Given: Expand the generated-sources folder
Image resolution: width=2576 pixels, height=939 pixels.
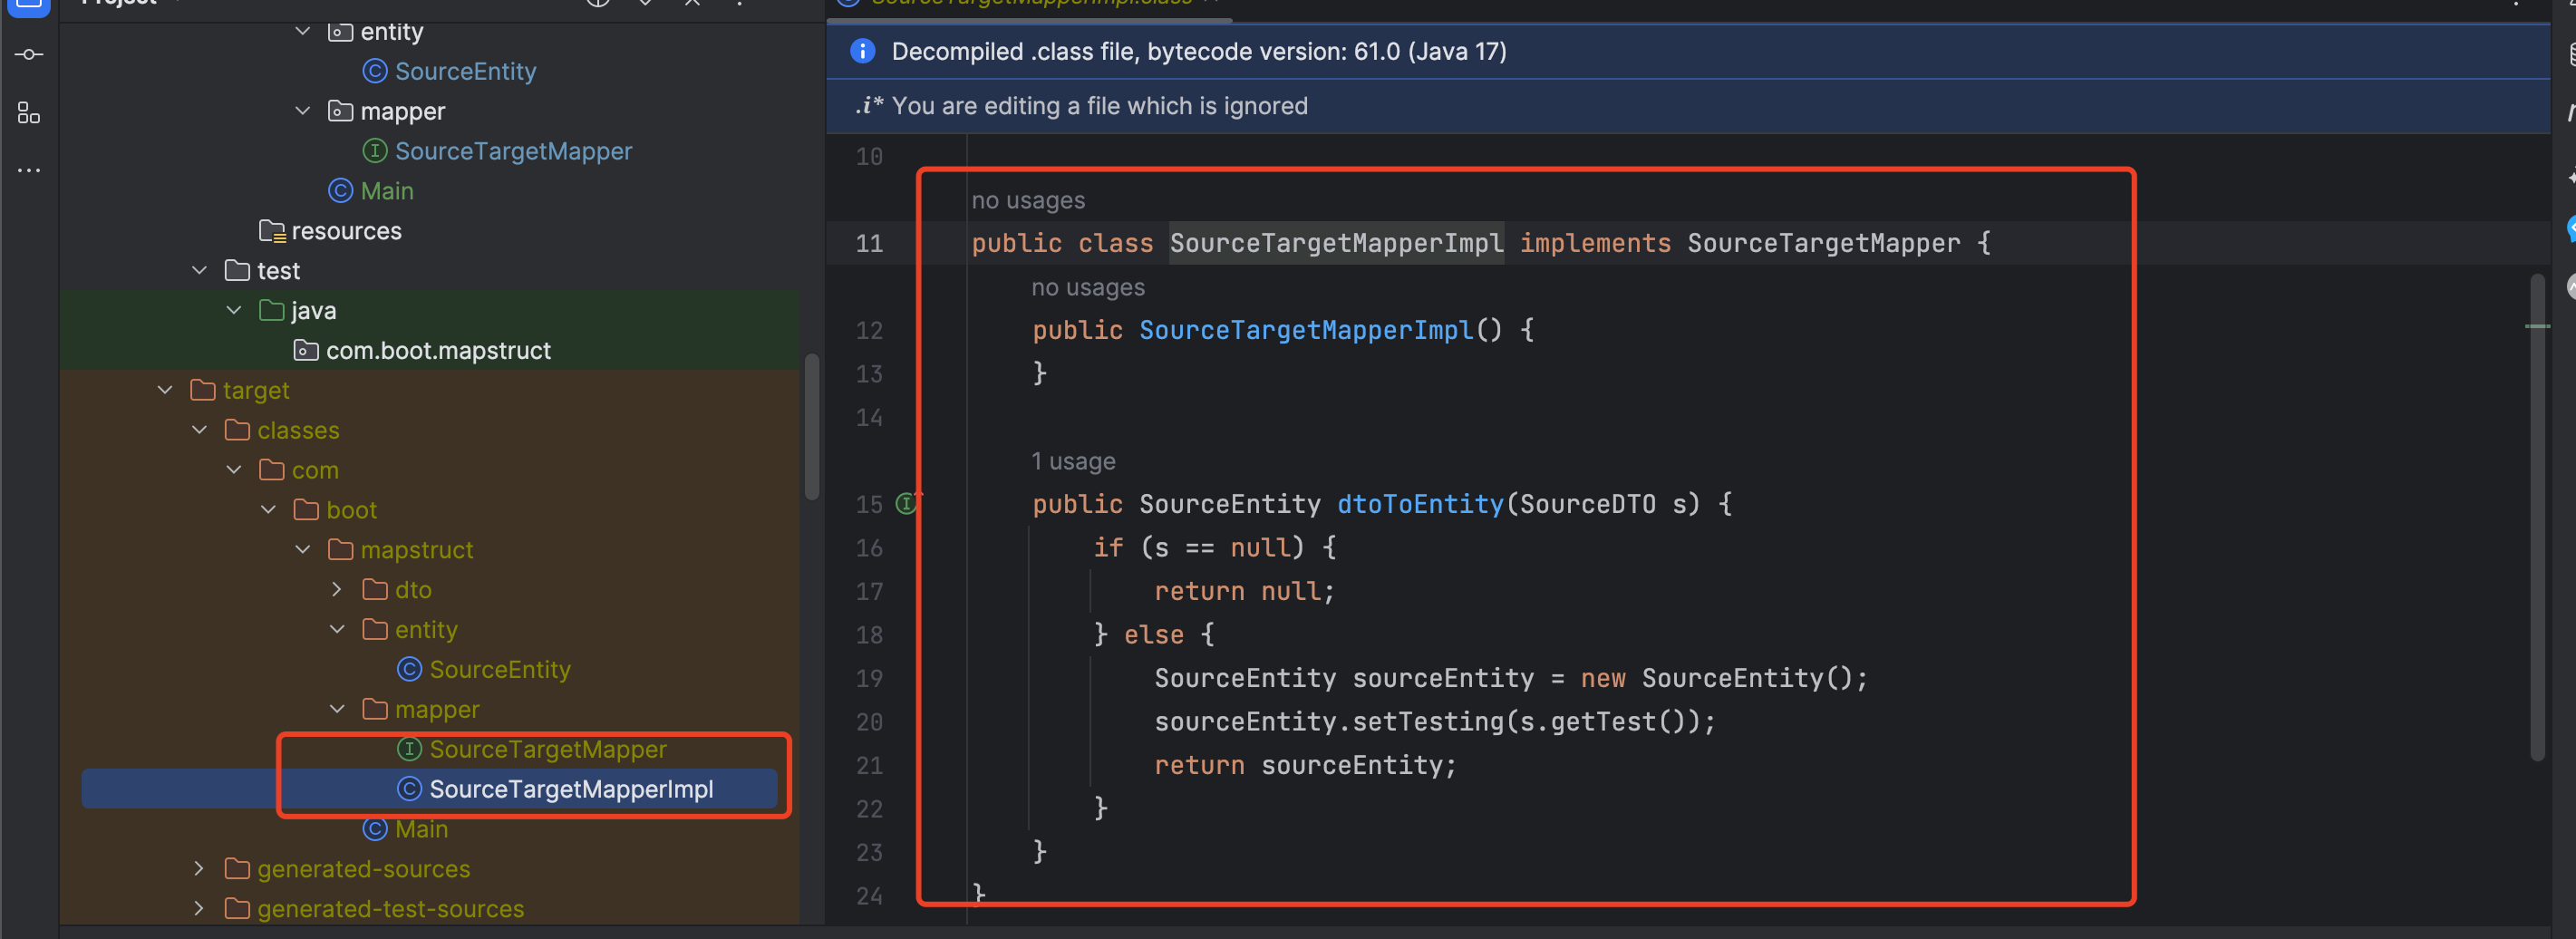Looking at the screenshot, I should pyautogui.click(x=199, y=869).
